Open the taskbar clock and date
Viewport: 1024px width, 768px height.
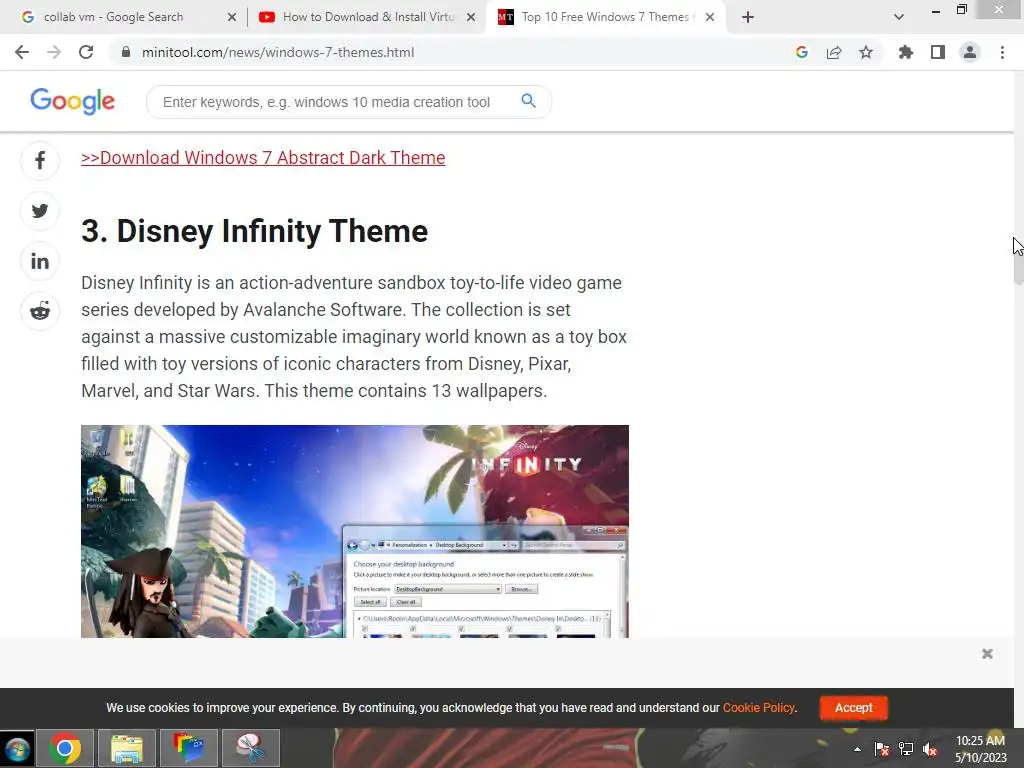point(981,749)
